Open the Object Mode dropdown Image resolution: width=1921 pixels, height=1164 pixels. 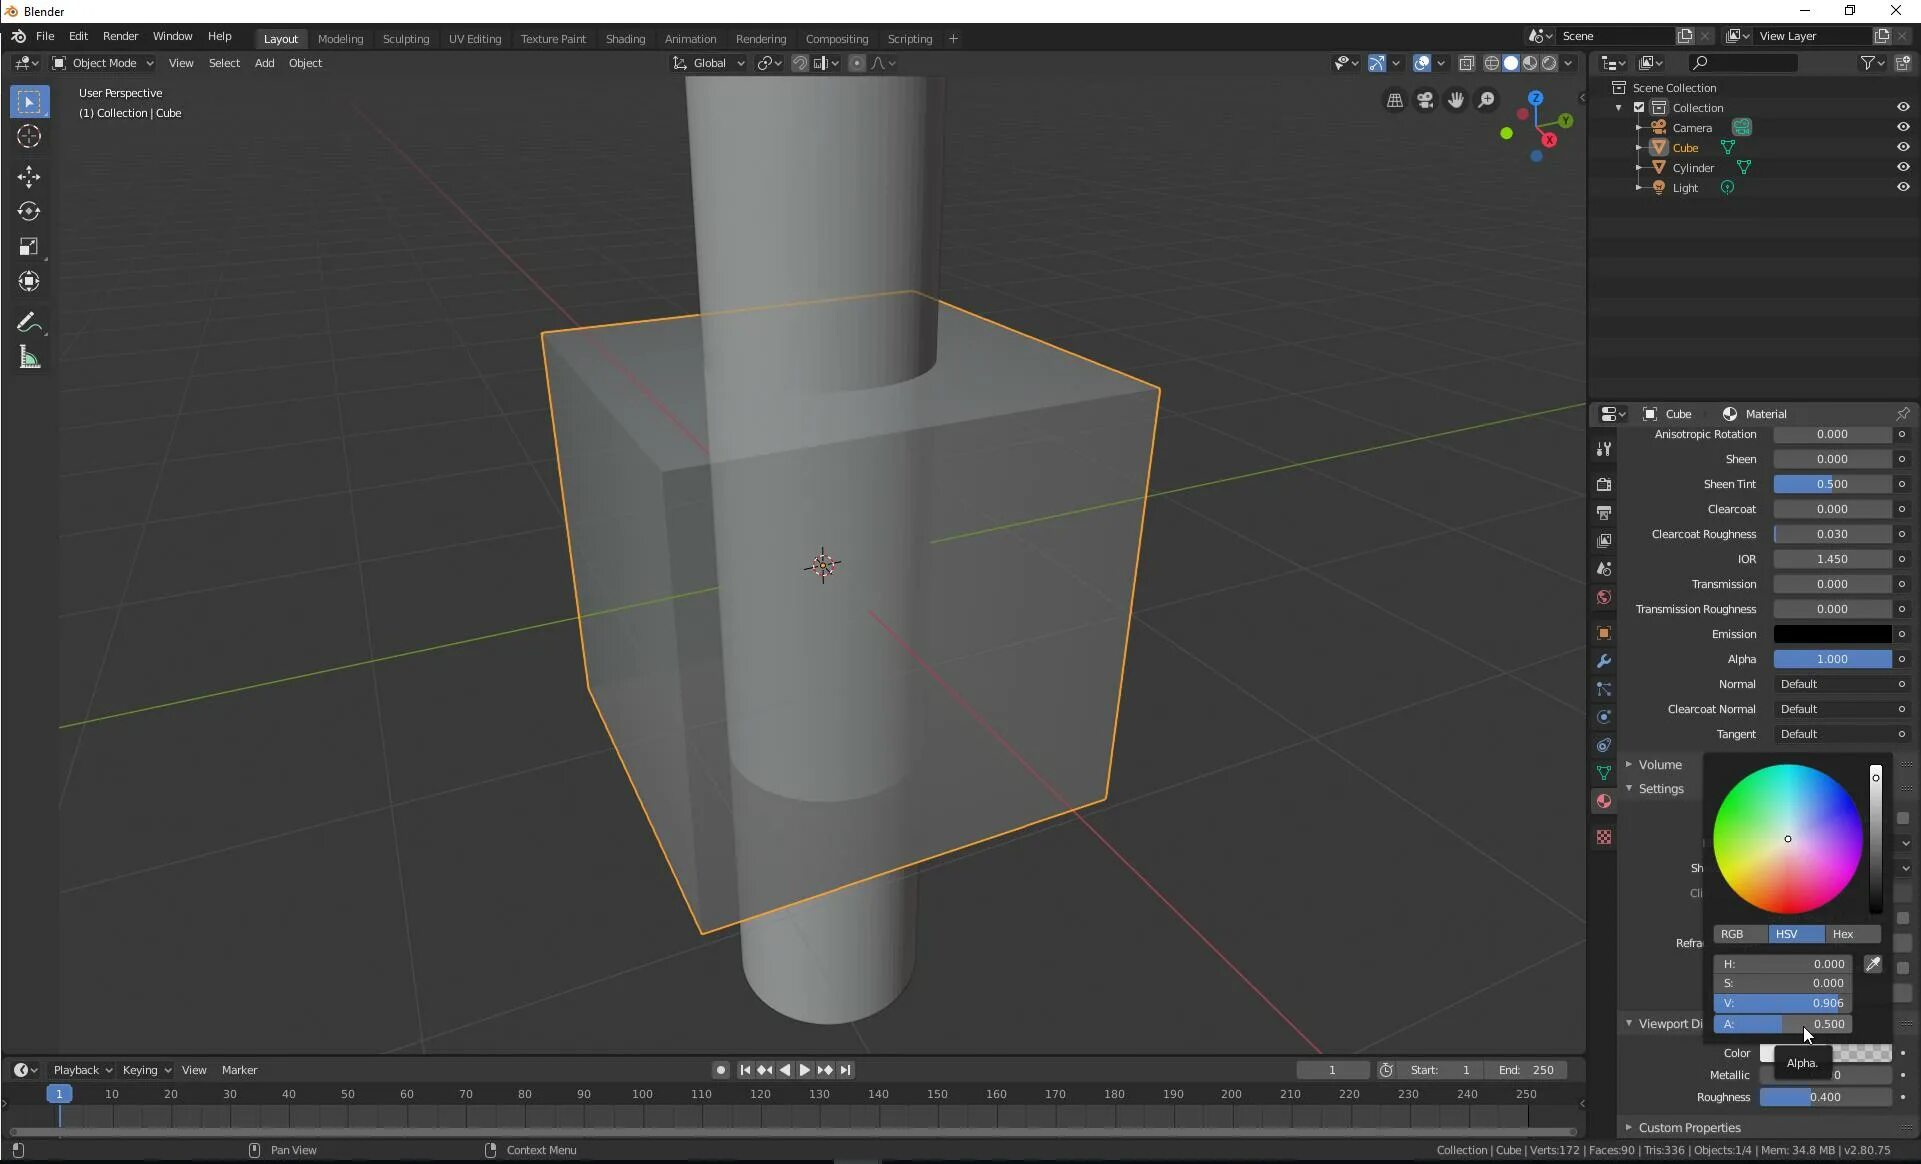click(103, 63)
